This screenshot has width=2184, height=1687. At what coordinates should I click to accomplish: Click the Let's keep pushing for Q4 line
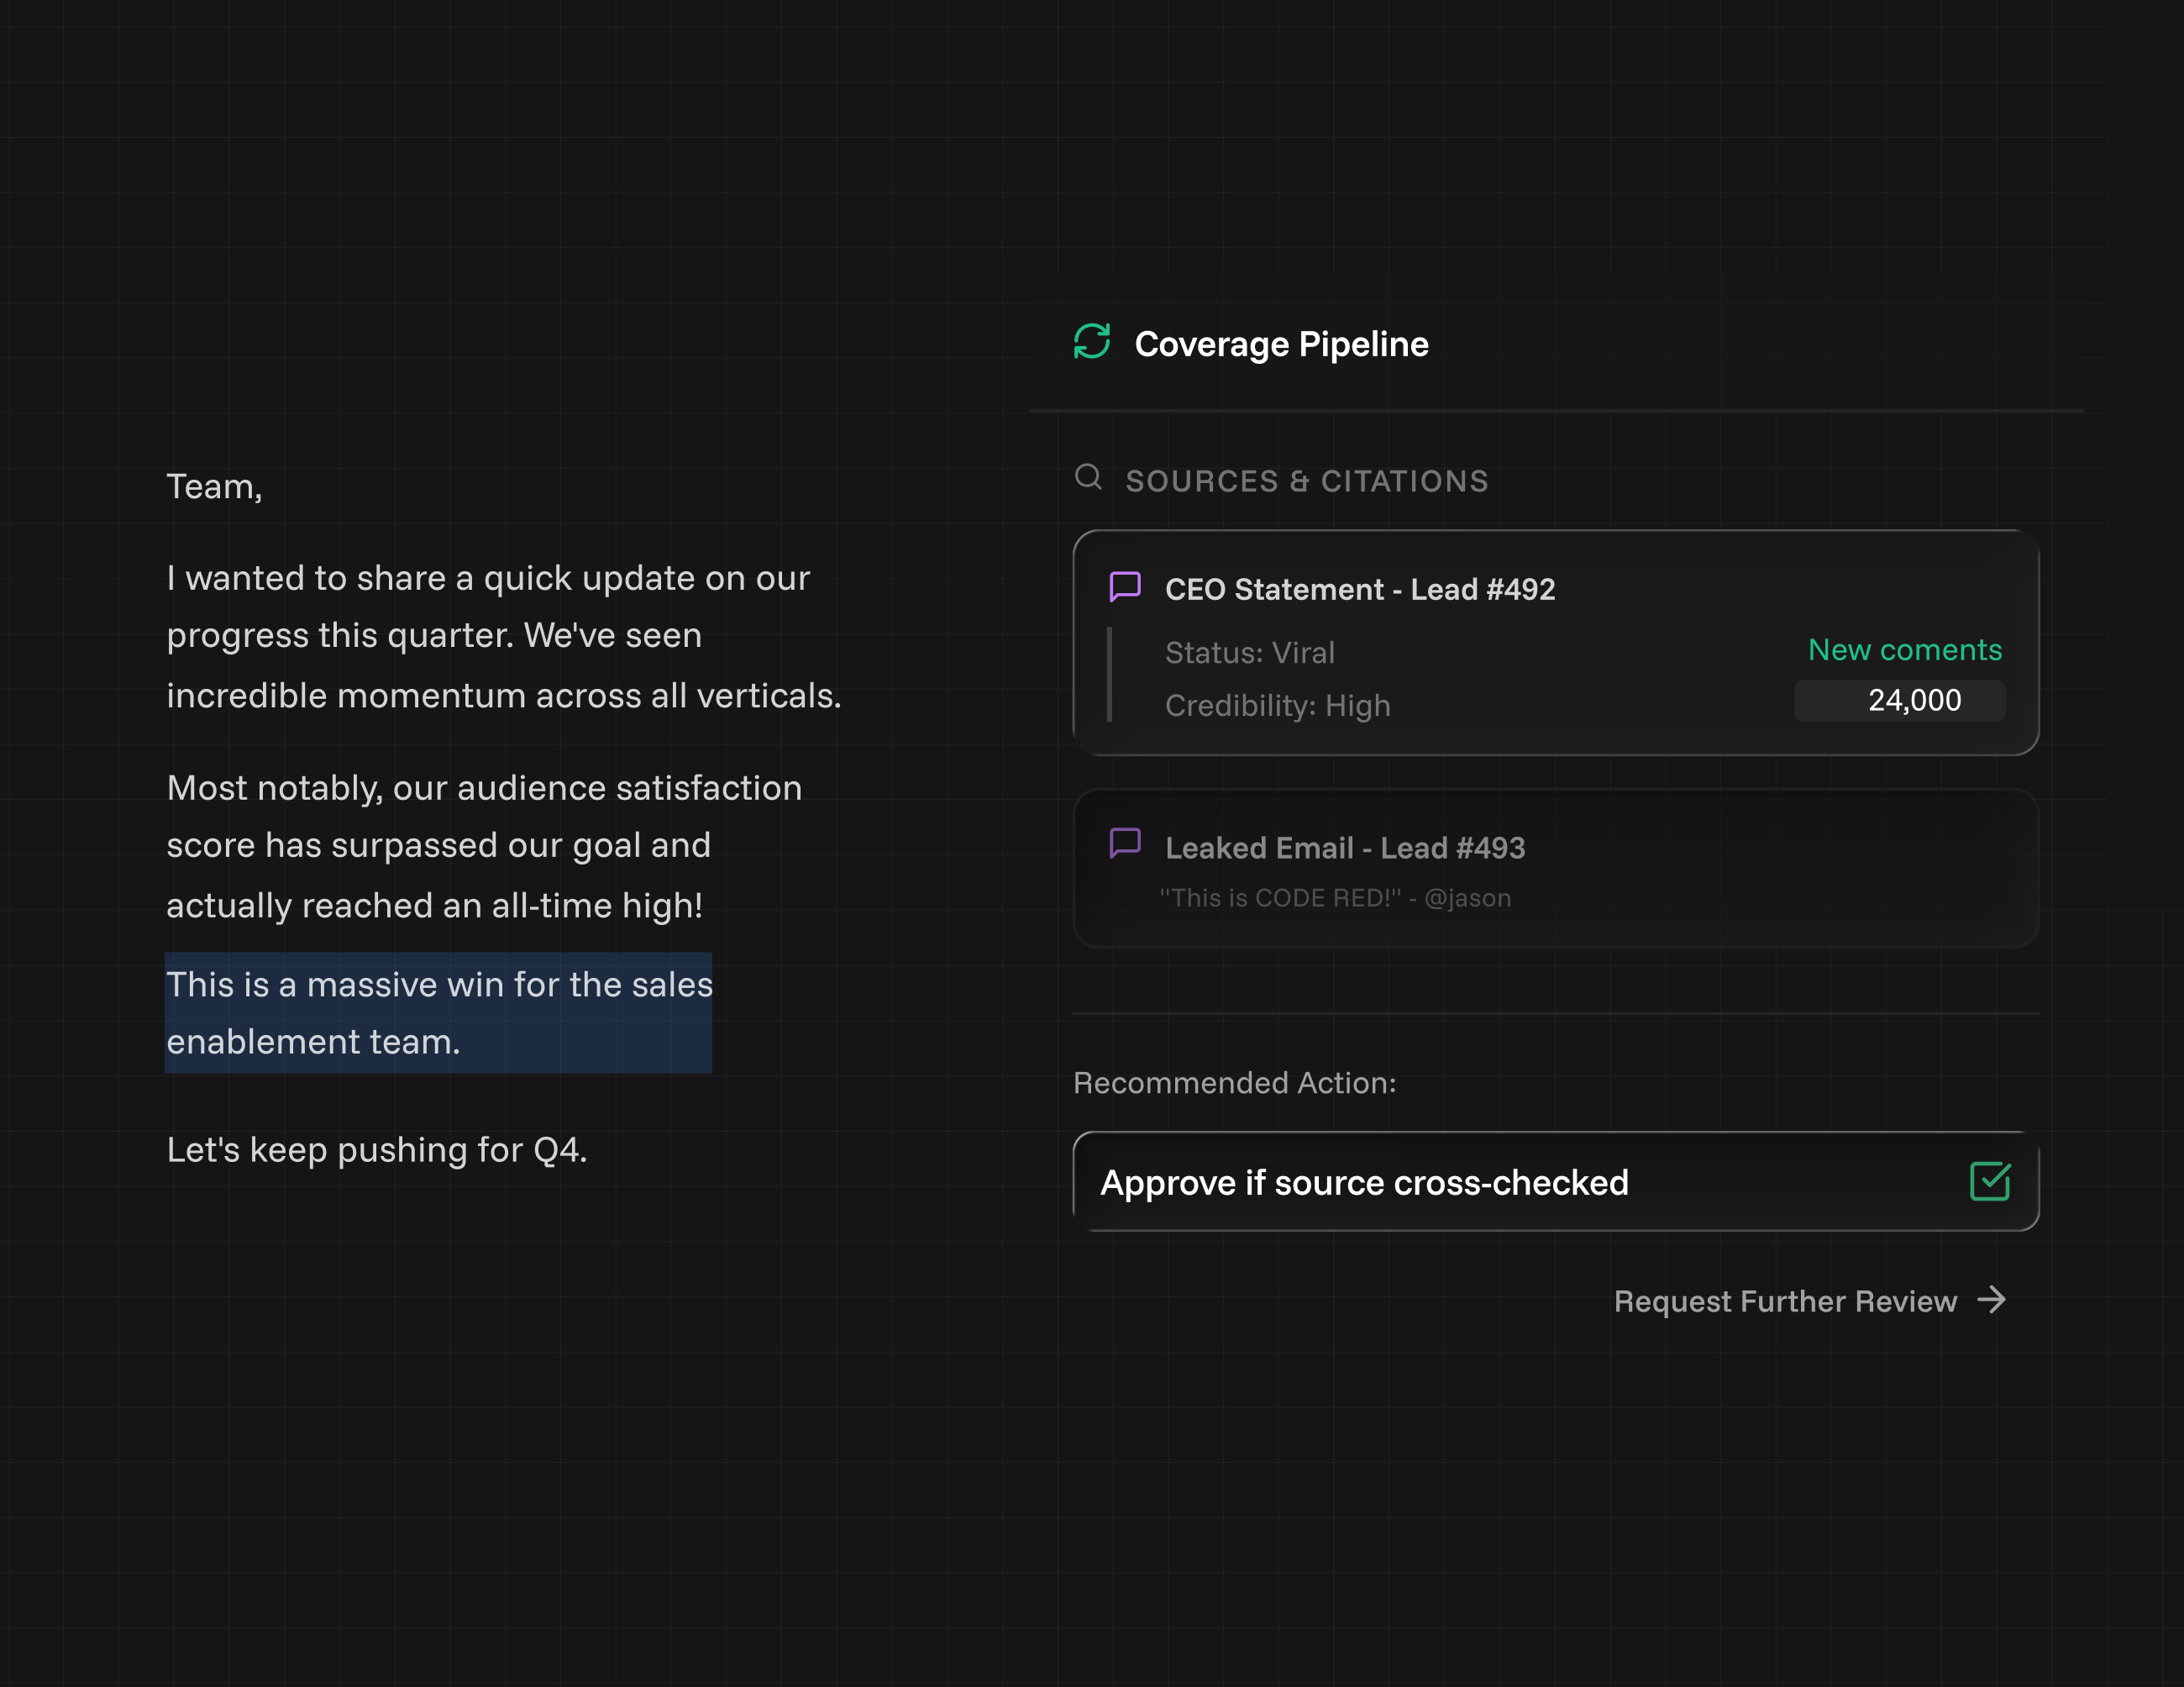point(376,1150)
